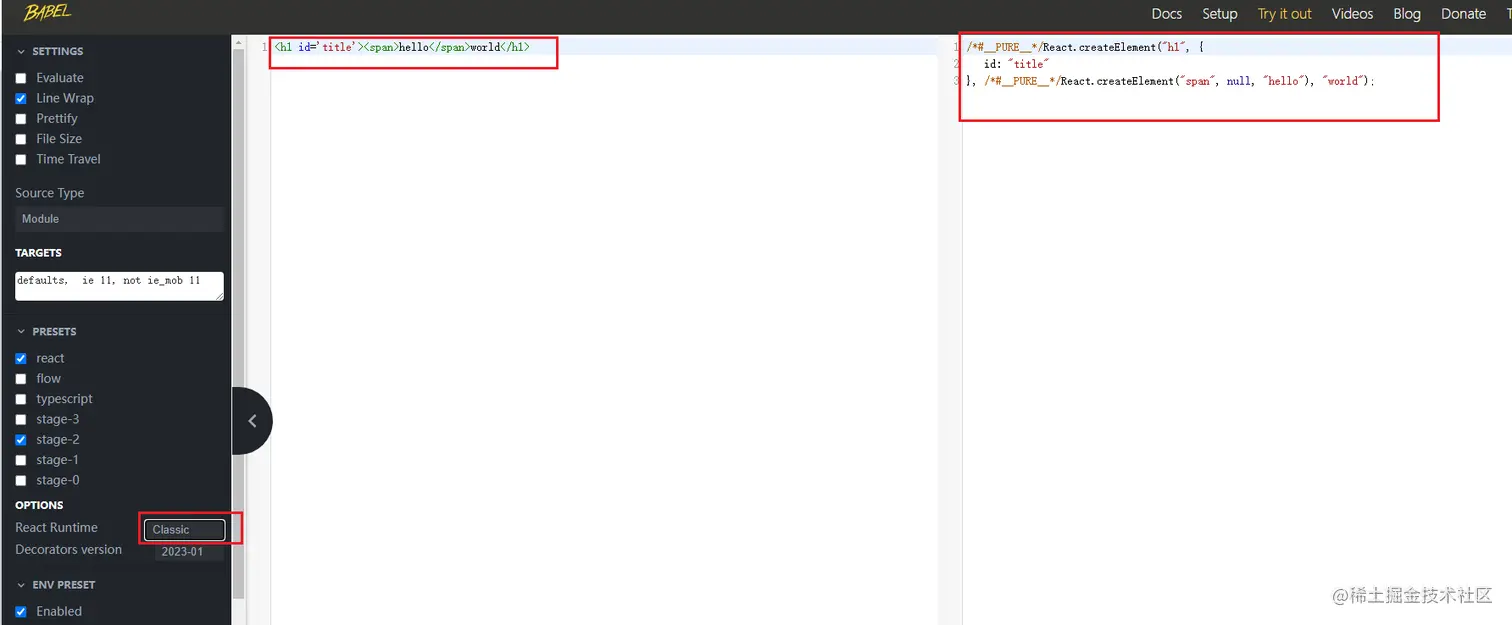
Task: Enable the Prettify option
Action: click(x=21, y=118)
